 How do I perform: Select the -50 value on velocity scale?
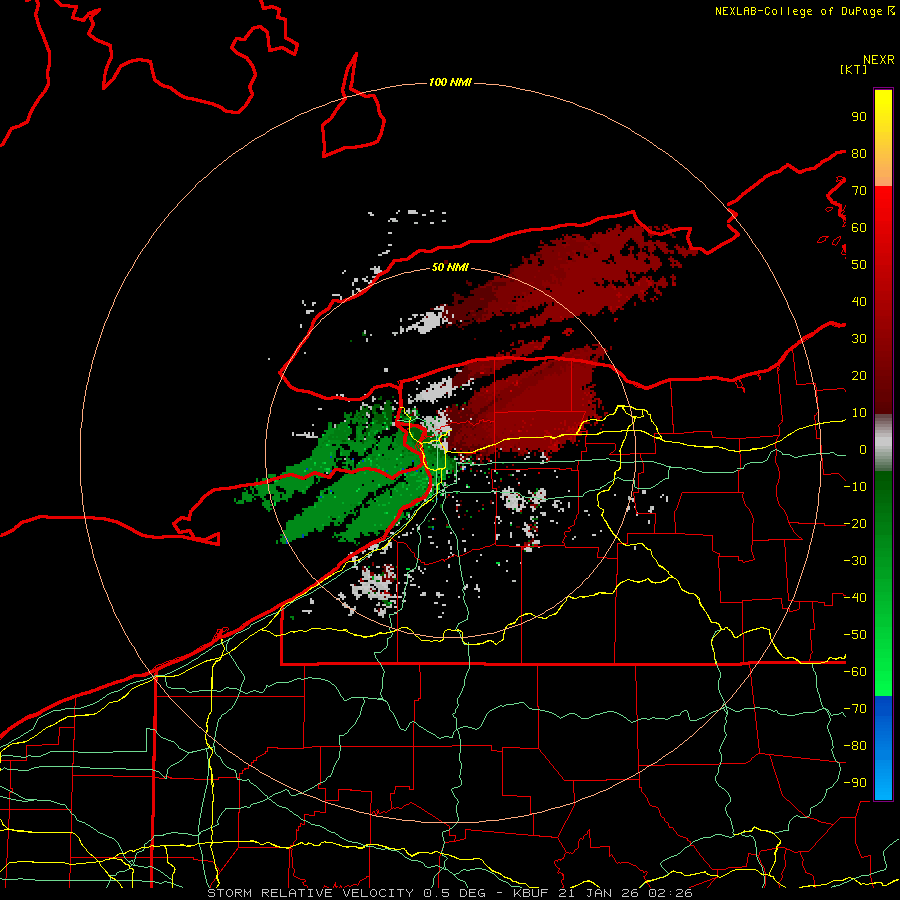tap(855, 635)
